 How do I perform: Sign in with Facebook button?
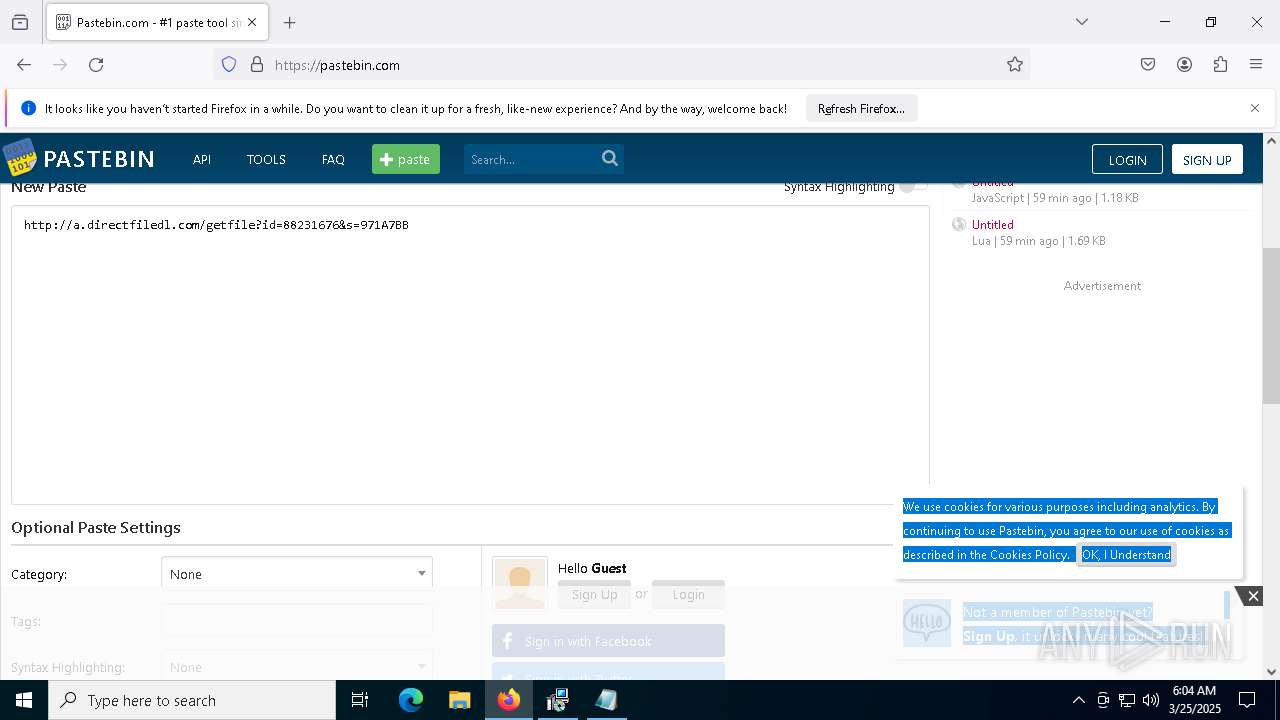pyautogui.click(x=608, y=641)
